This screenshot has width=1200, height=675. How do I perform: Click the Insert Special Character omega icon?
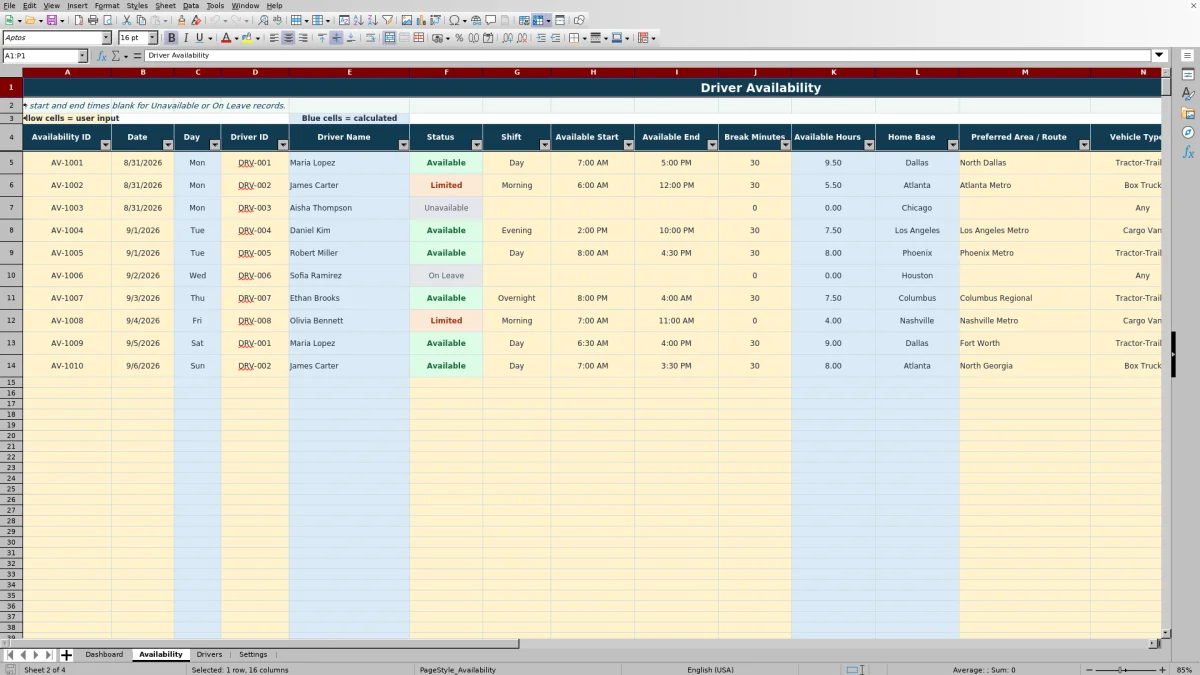pyautogui.click(x=455, y=20)
